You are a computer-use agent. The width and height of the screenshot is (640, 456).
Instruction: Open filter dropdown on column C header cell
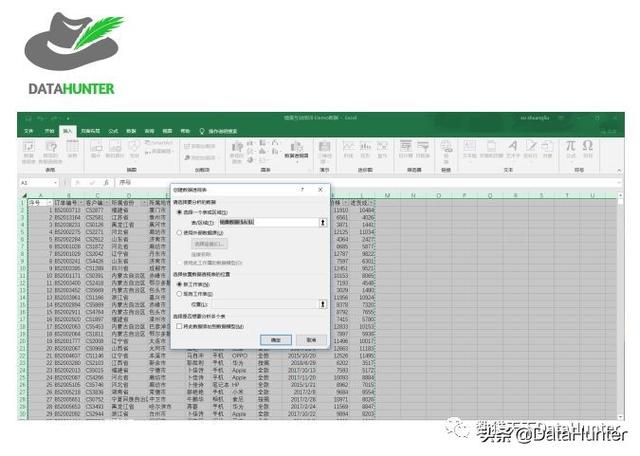(107, 203)
